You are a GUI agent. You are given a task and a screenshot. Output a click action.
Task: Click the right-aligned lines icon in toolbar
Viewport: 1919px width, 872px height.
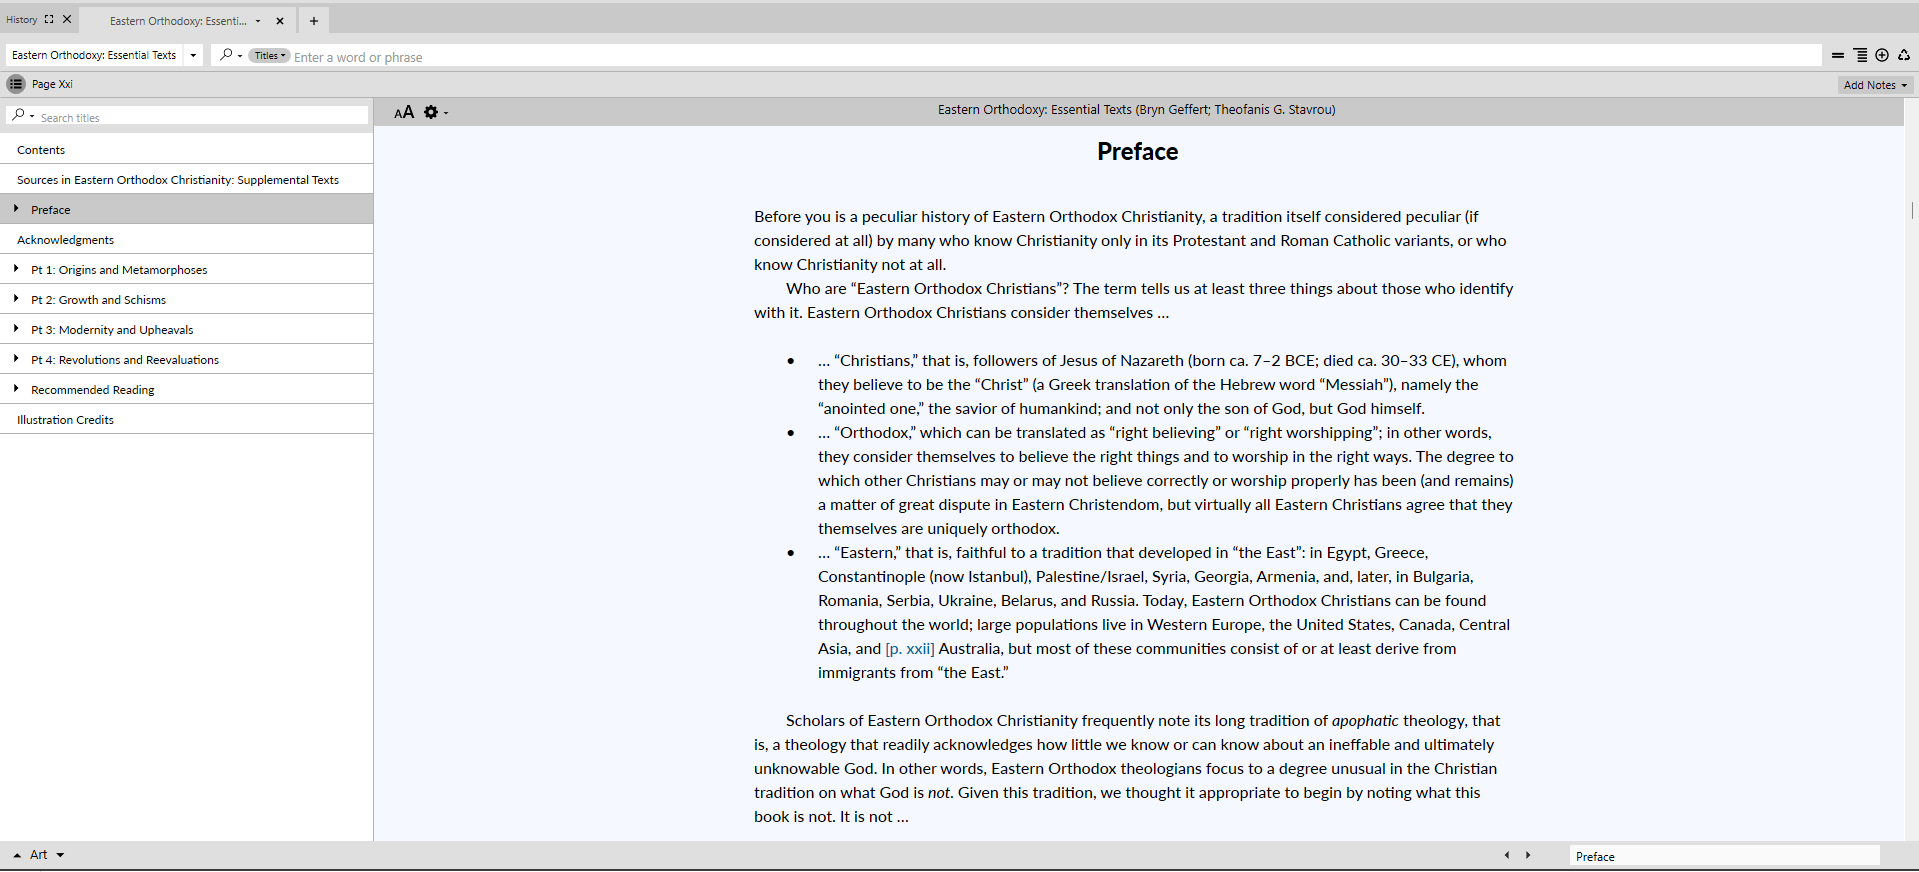[1860, 56]
